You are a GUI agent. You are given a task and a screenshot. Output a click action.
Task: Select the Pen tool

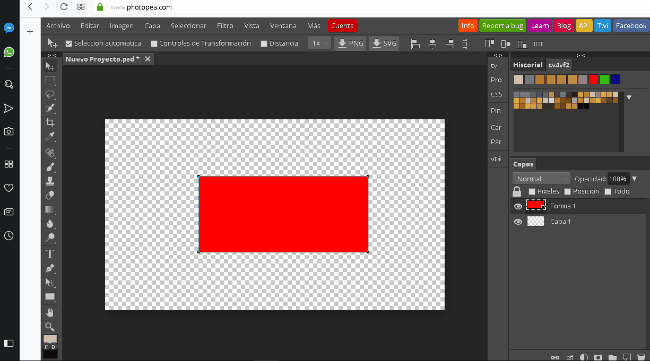tap(50, 269)
